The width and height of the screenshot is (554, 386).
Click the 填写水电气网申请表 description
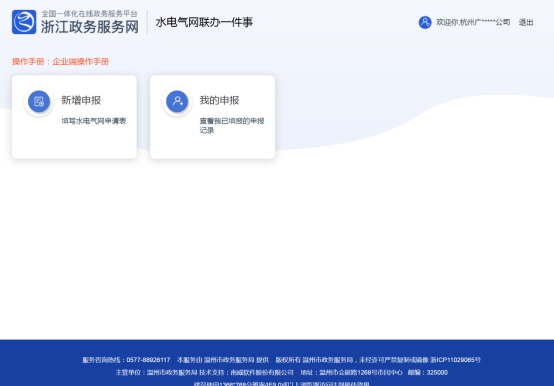(94, 121)
